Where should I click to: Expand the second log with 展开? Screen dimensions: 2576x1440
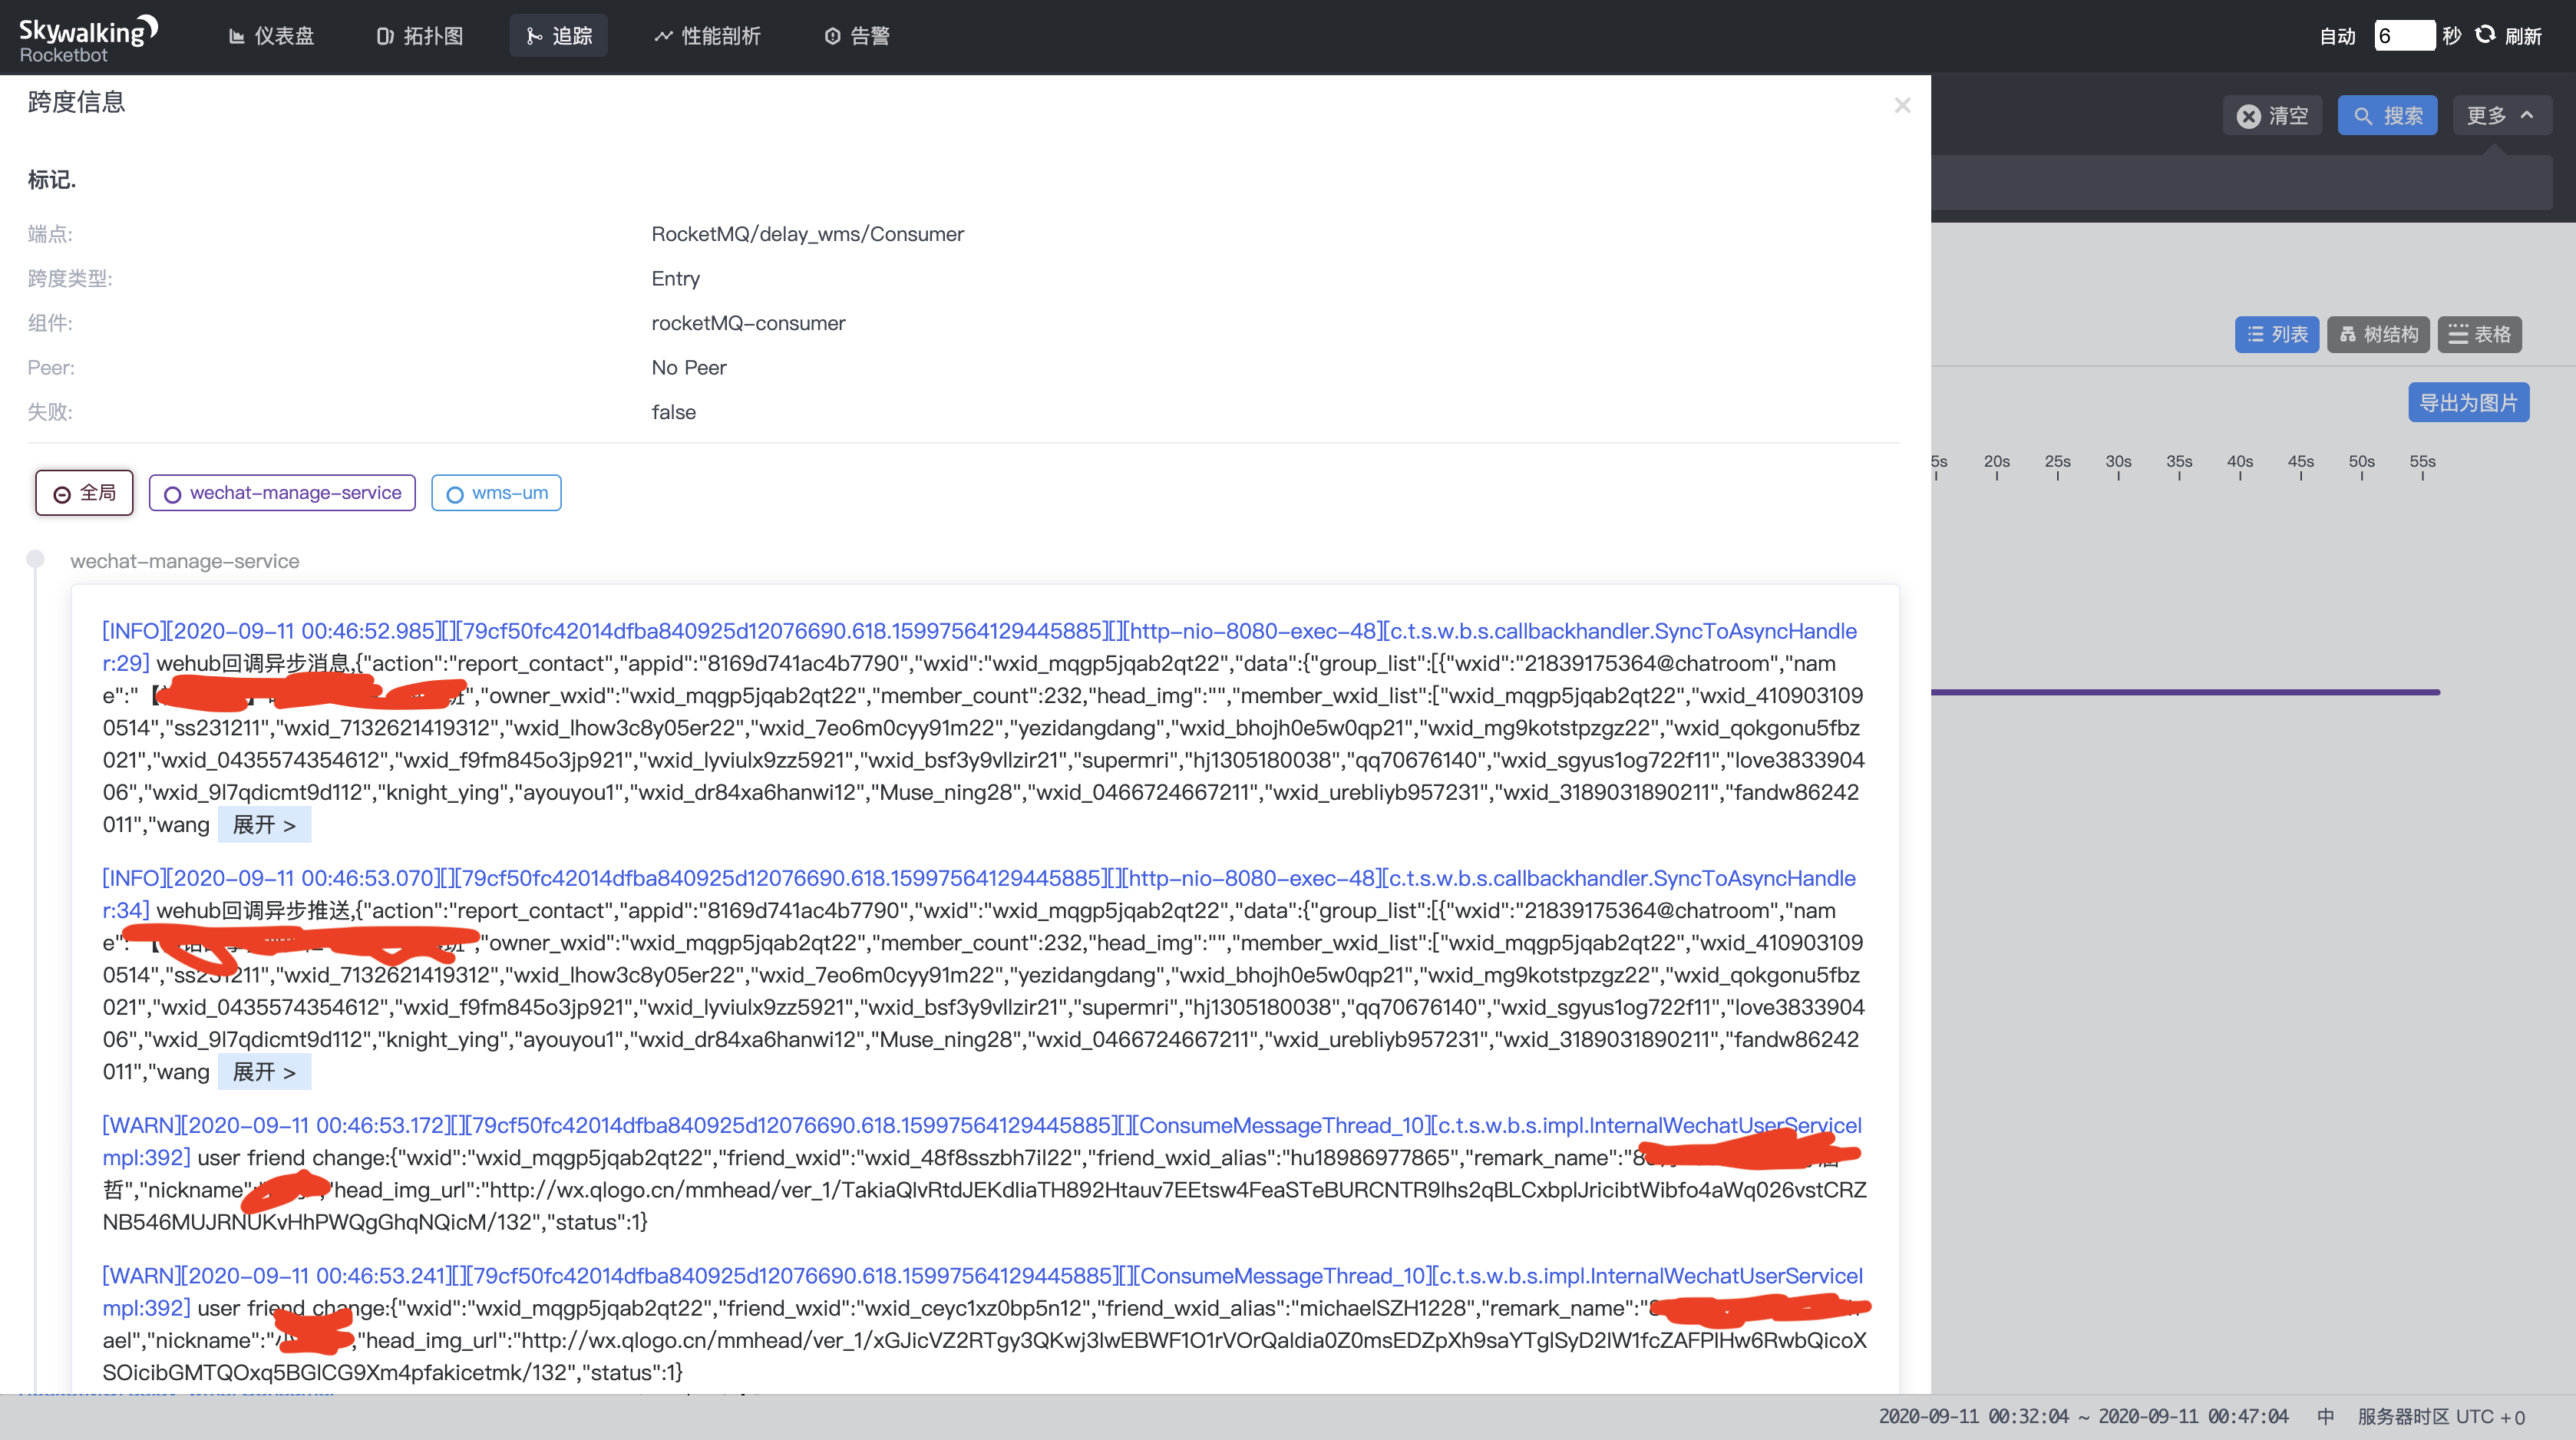point(264,1072)
